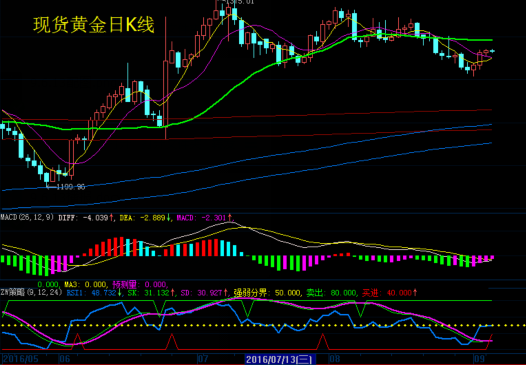The image size is (526, 365).
Task: Click the green down-arrow beside DEA value
Action: click(168, 218)
